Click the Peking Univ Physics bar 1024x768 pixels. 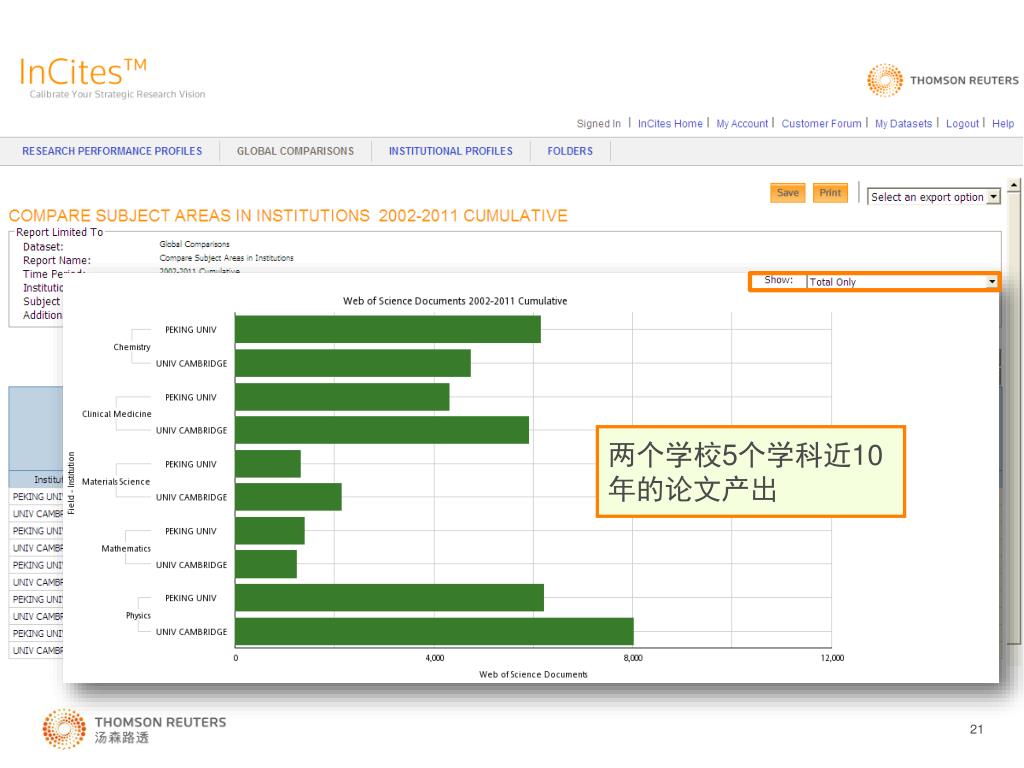pyautogui.click(x=389, y=598)
